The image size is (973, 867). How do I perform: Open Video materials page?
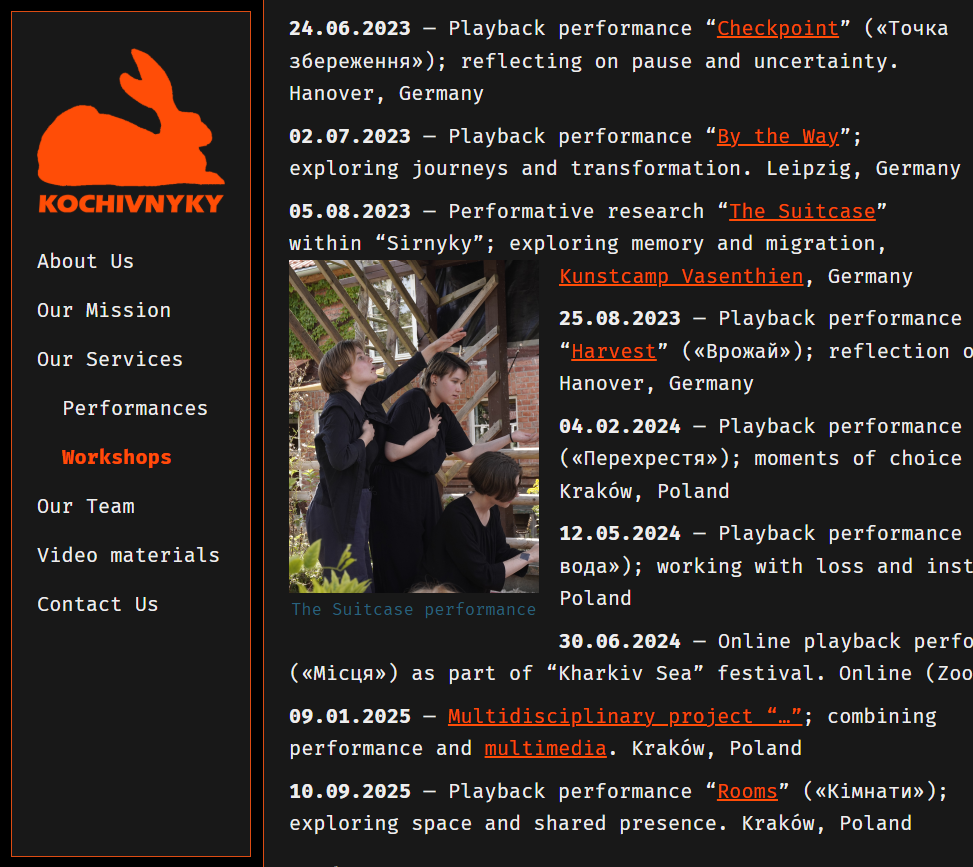(x=128, y=555)
